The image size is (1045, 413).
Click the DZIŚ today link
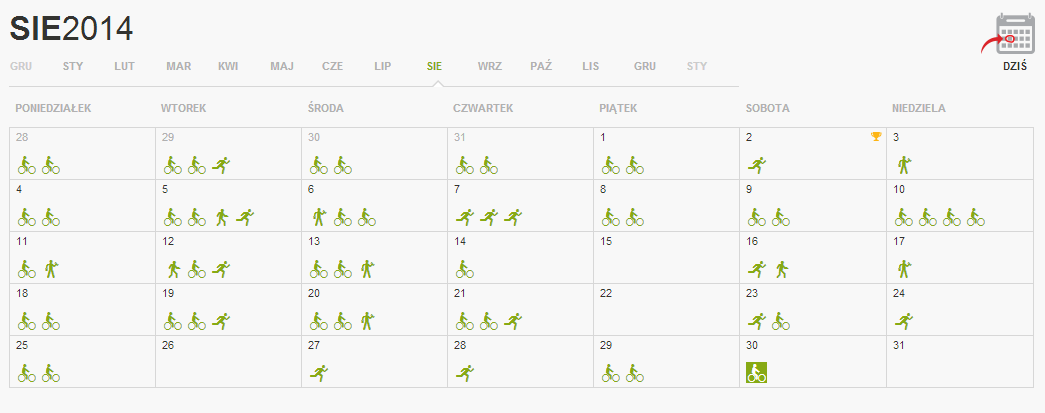1014,67
